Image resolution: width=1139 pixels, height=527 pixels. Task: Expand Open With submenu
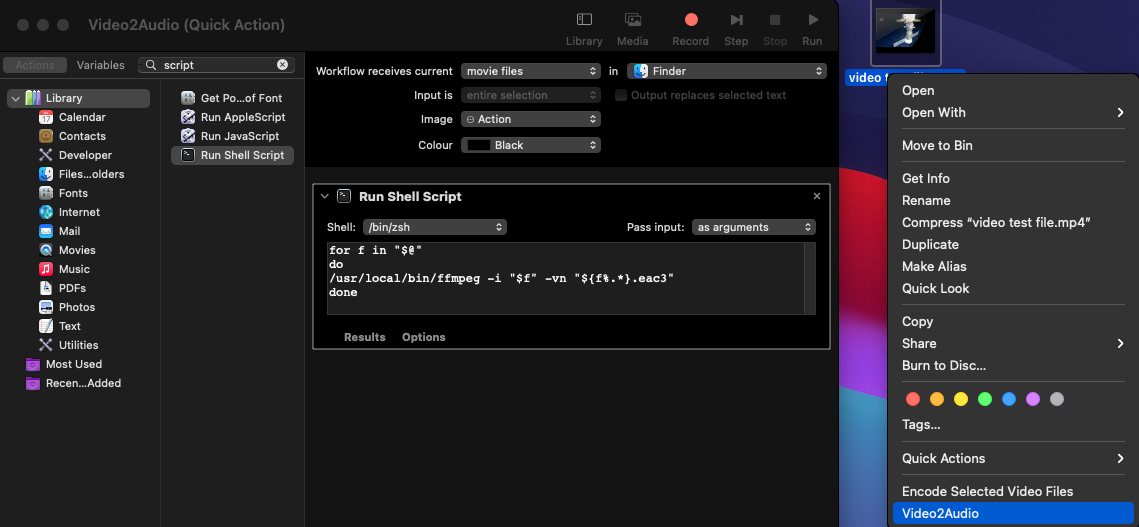click(1013, 113)
